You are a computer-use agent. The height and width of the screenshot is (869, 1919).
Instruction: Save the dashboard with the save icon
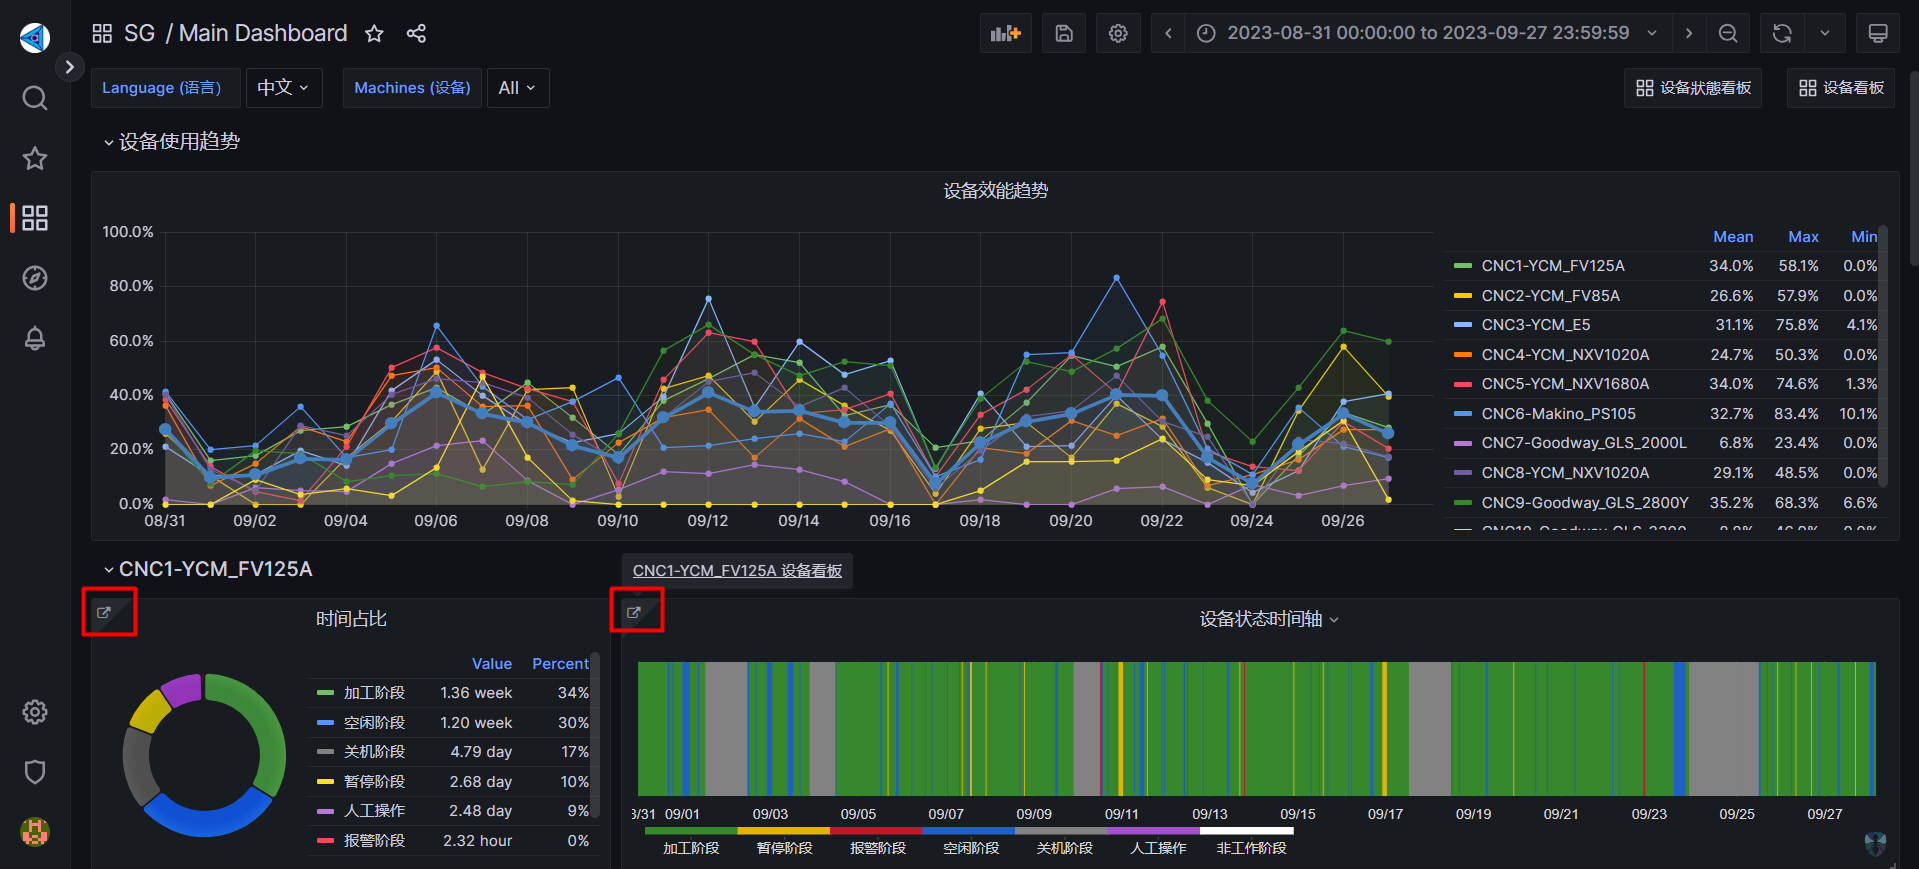point(1064,33)
